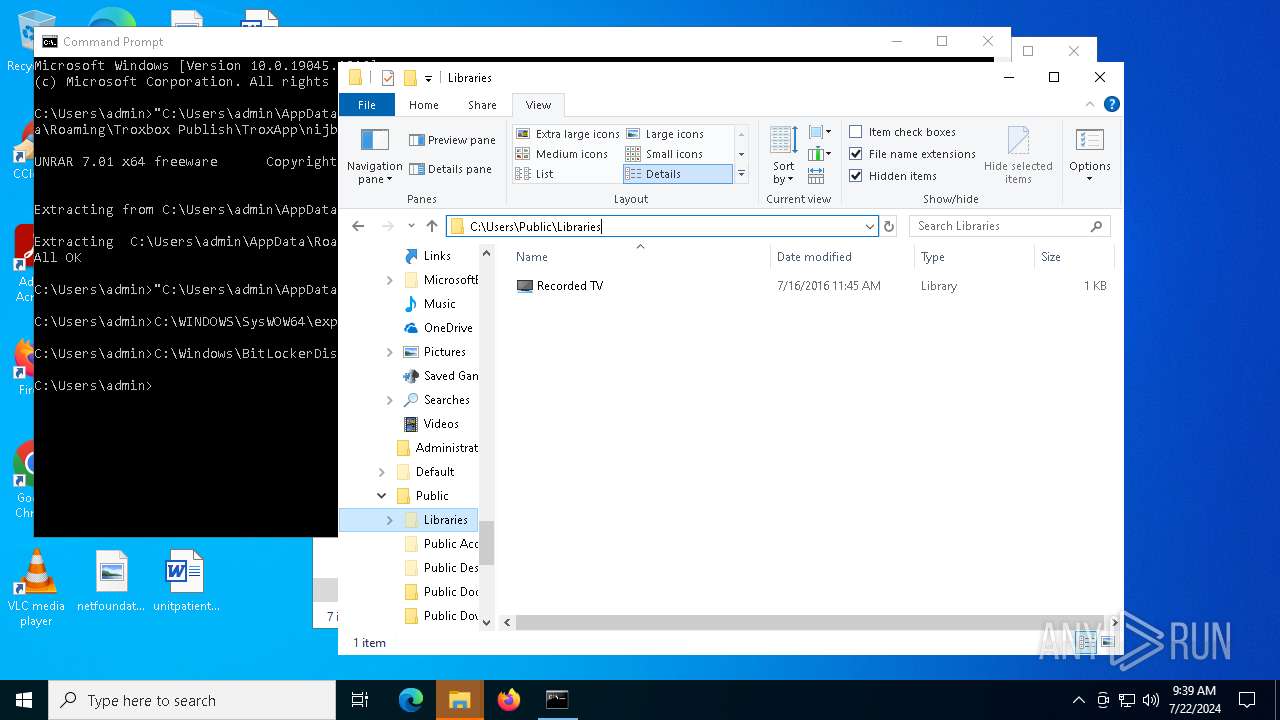
Task: Open Task View on taskbar
Action: pos(360,700)
